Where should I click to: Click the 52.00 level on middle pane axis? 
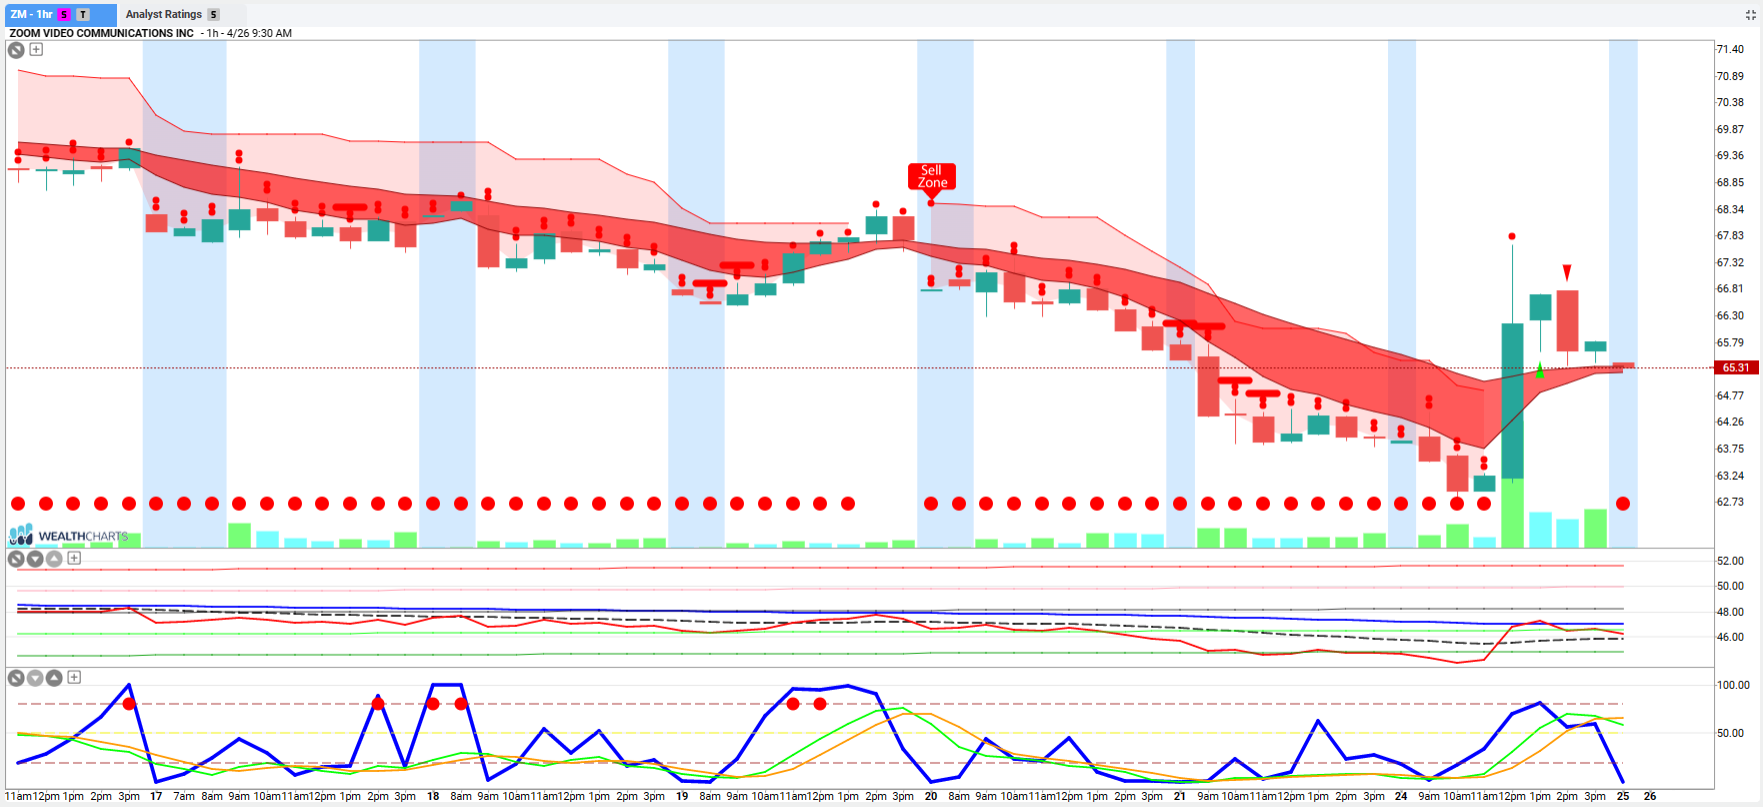pyautogui.click(x=1730, y=561)
